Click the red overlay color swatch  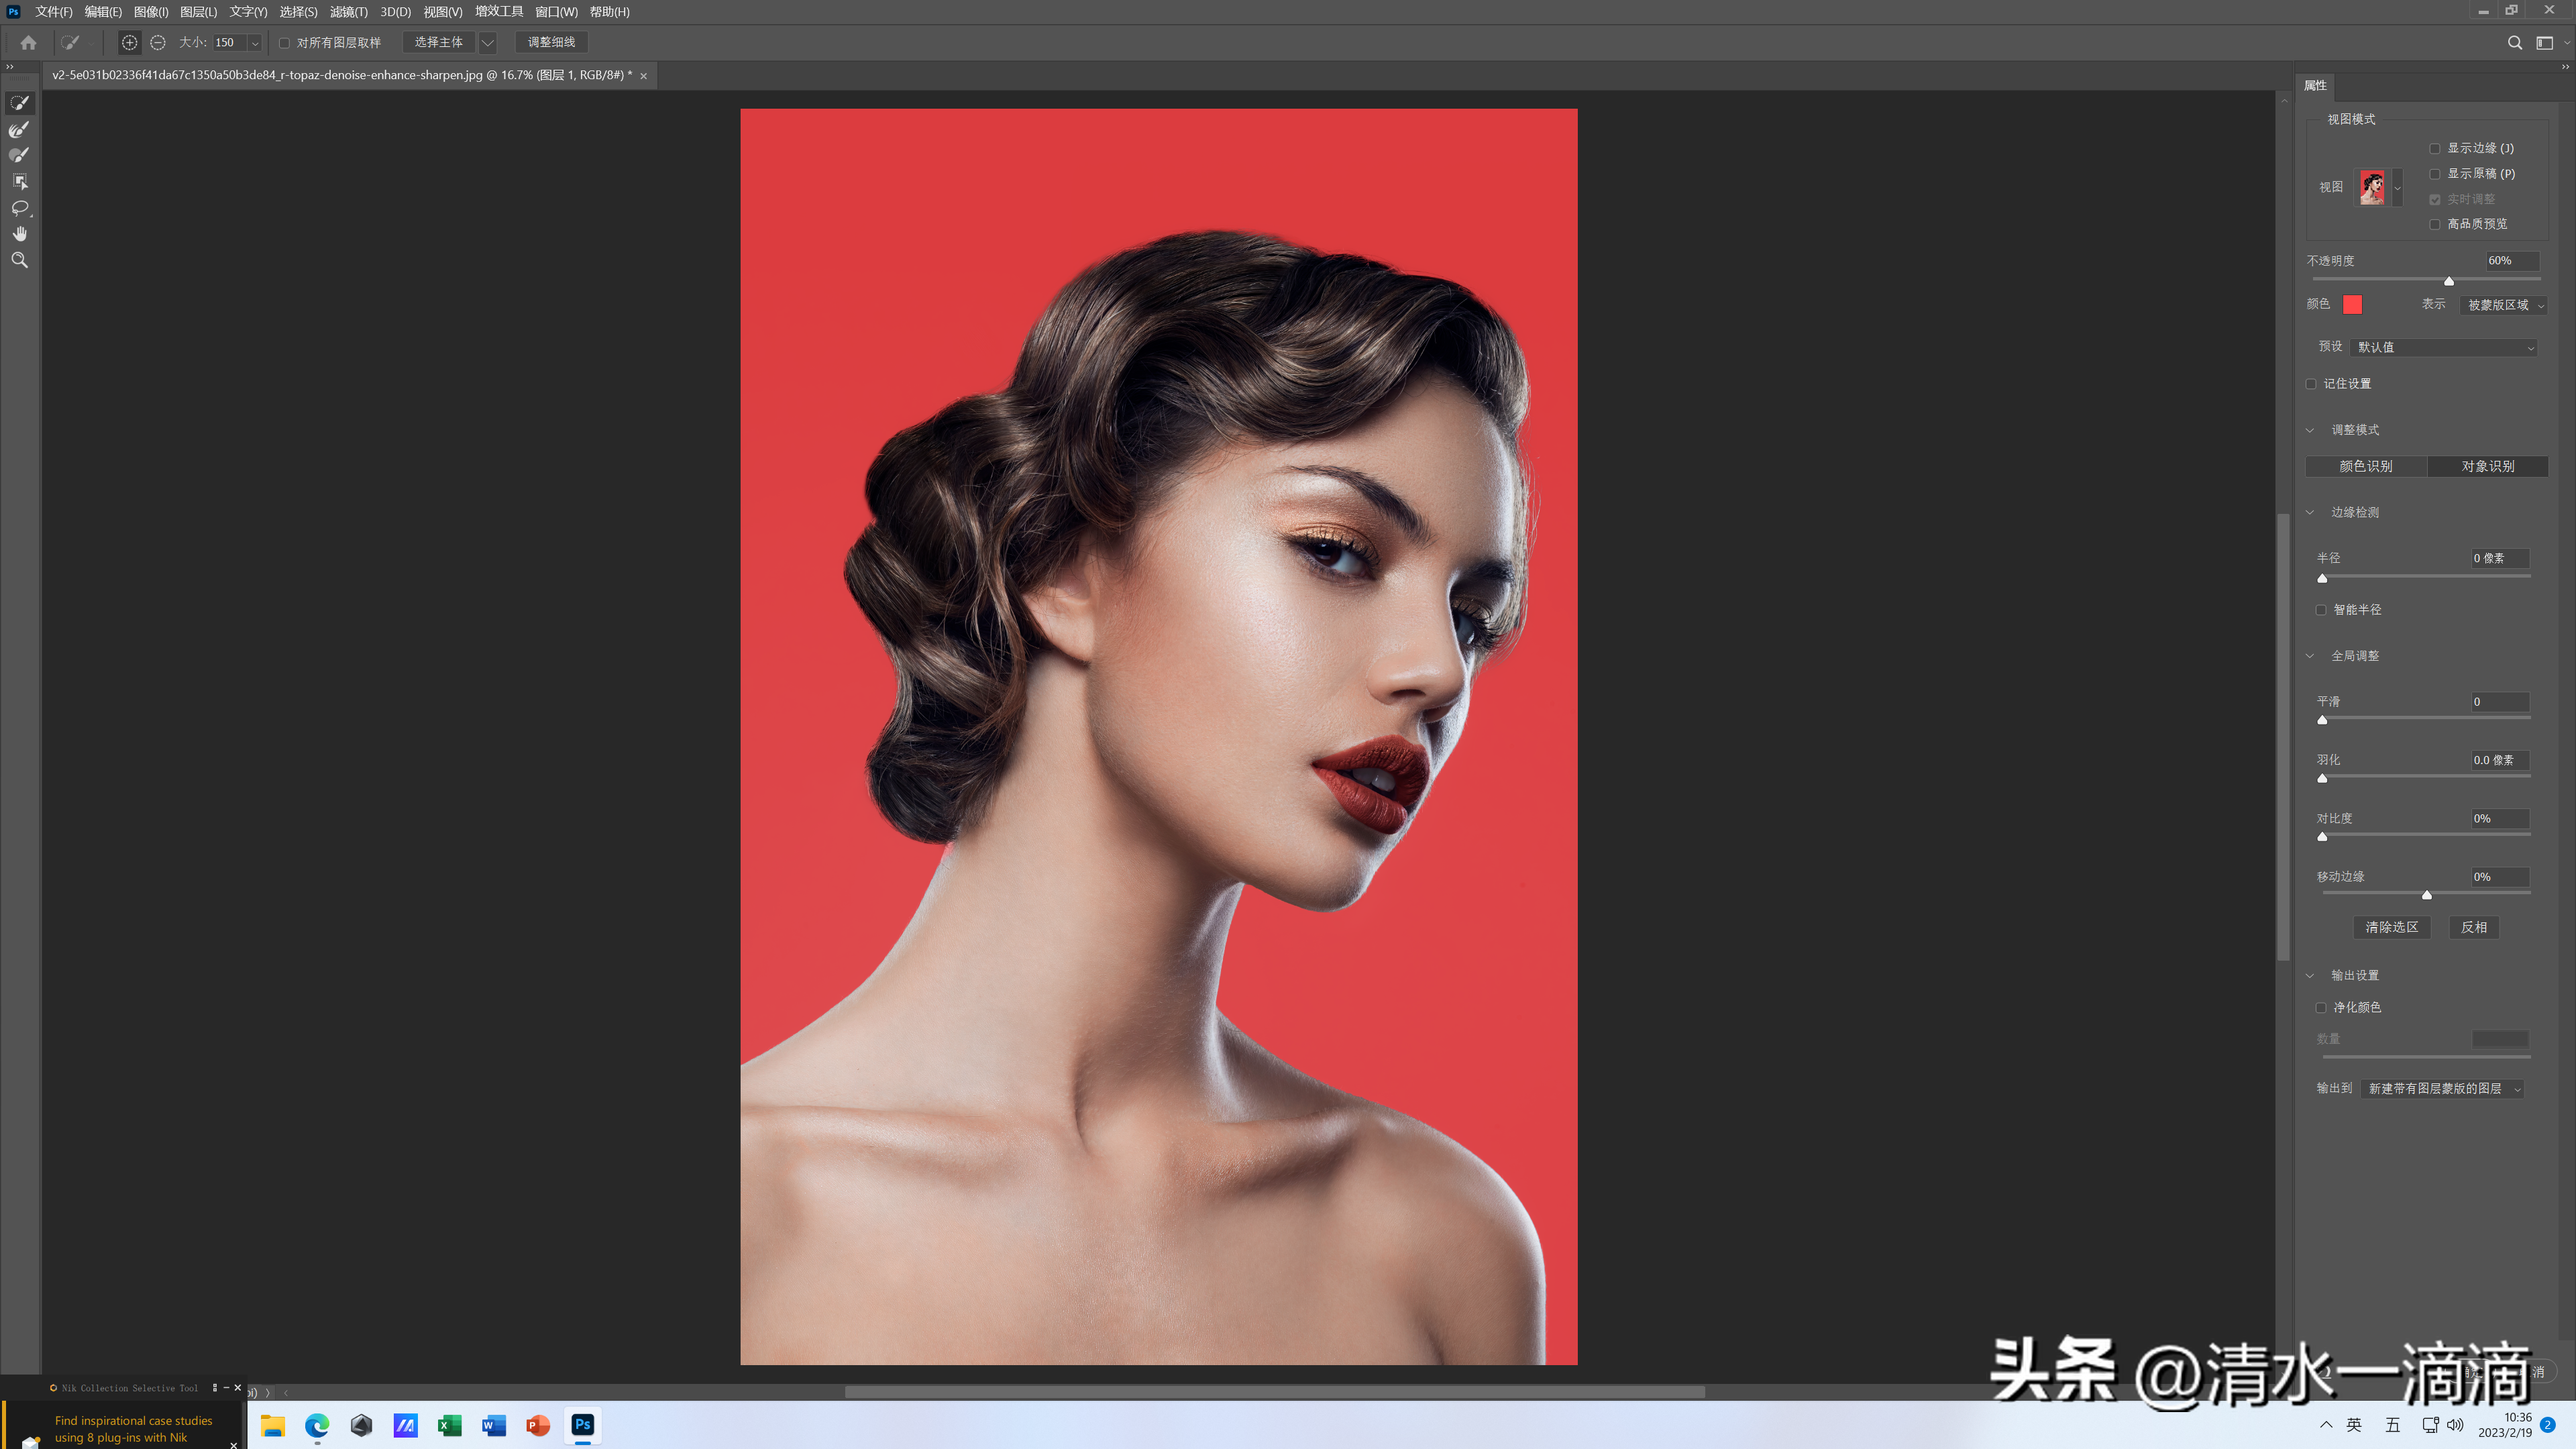(2352, 304)
